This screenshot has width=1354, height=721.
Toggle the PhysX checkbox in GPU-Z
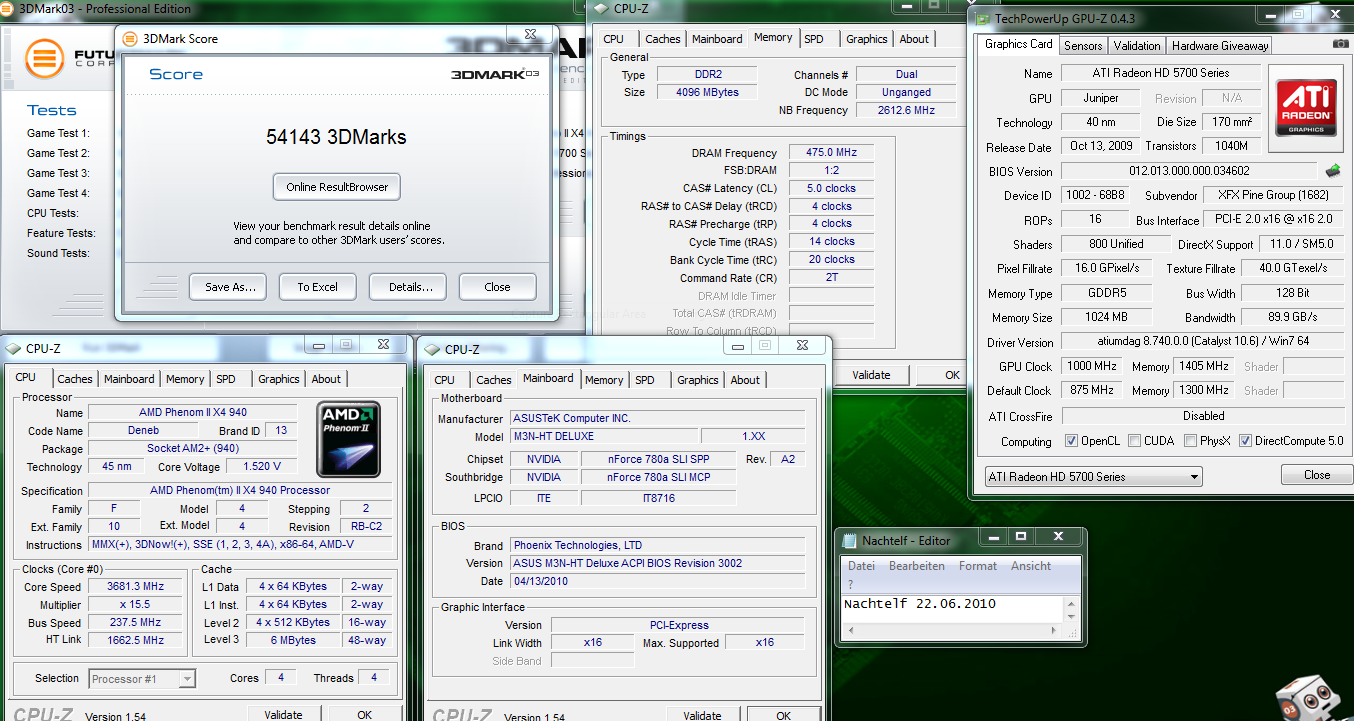tap(1190, 441)
